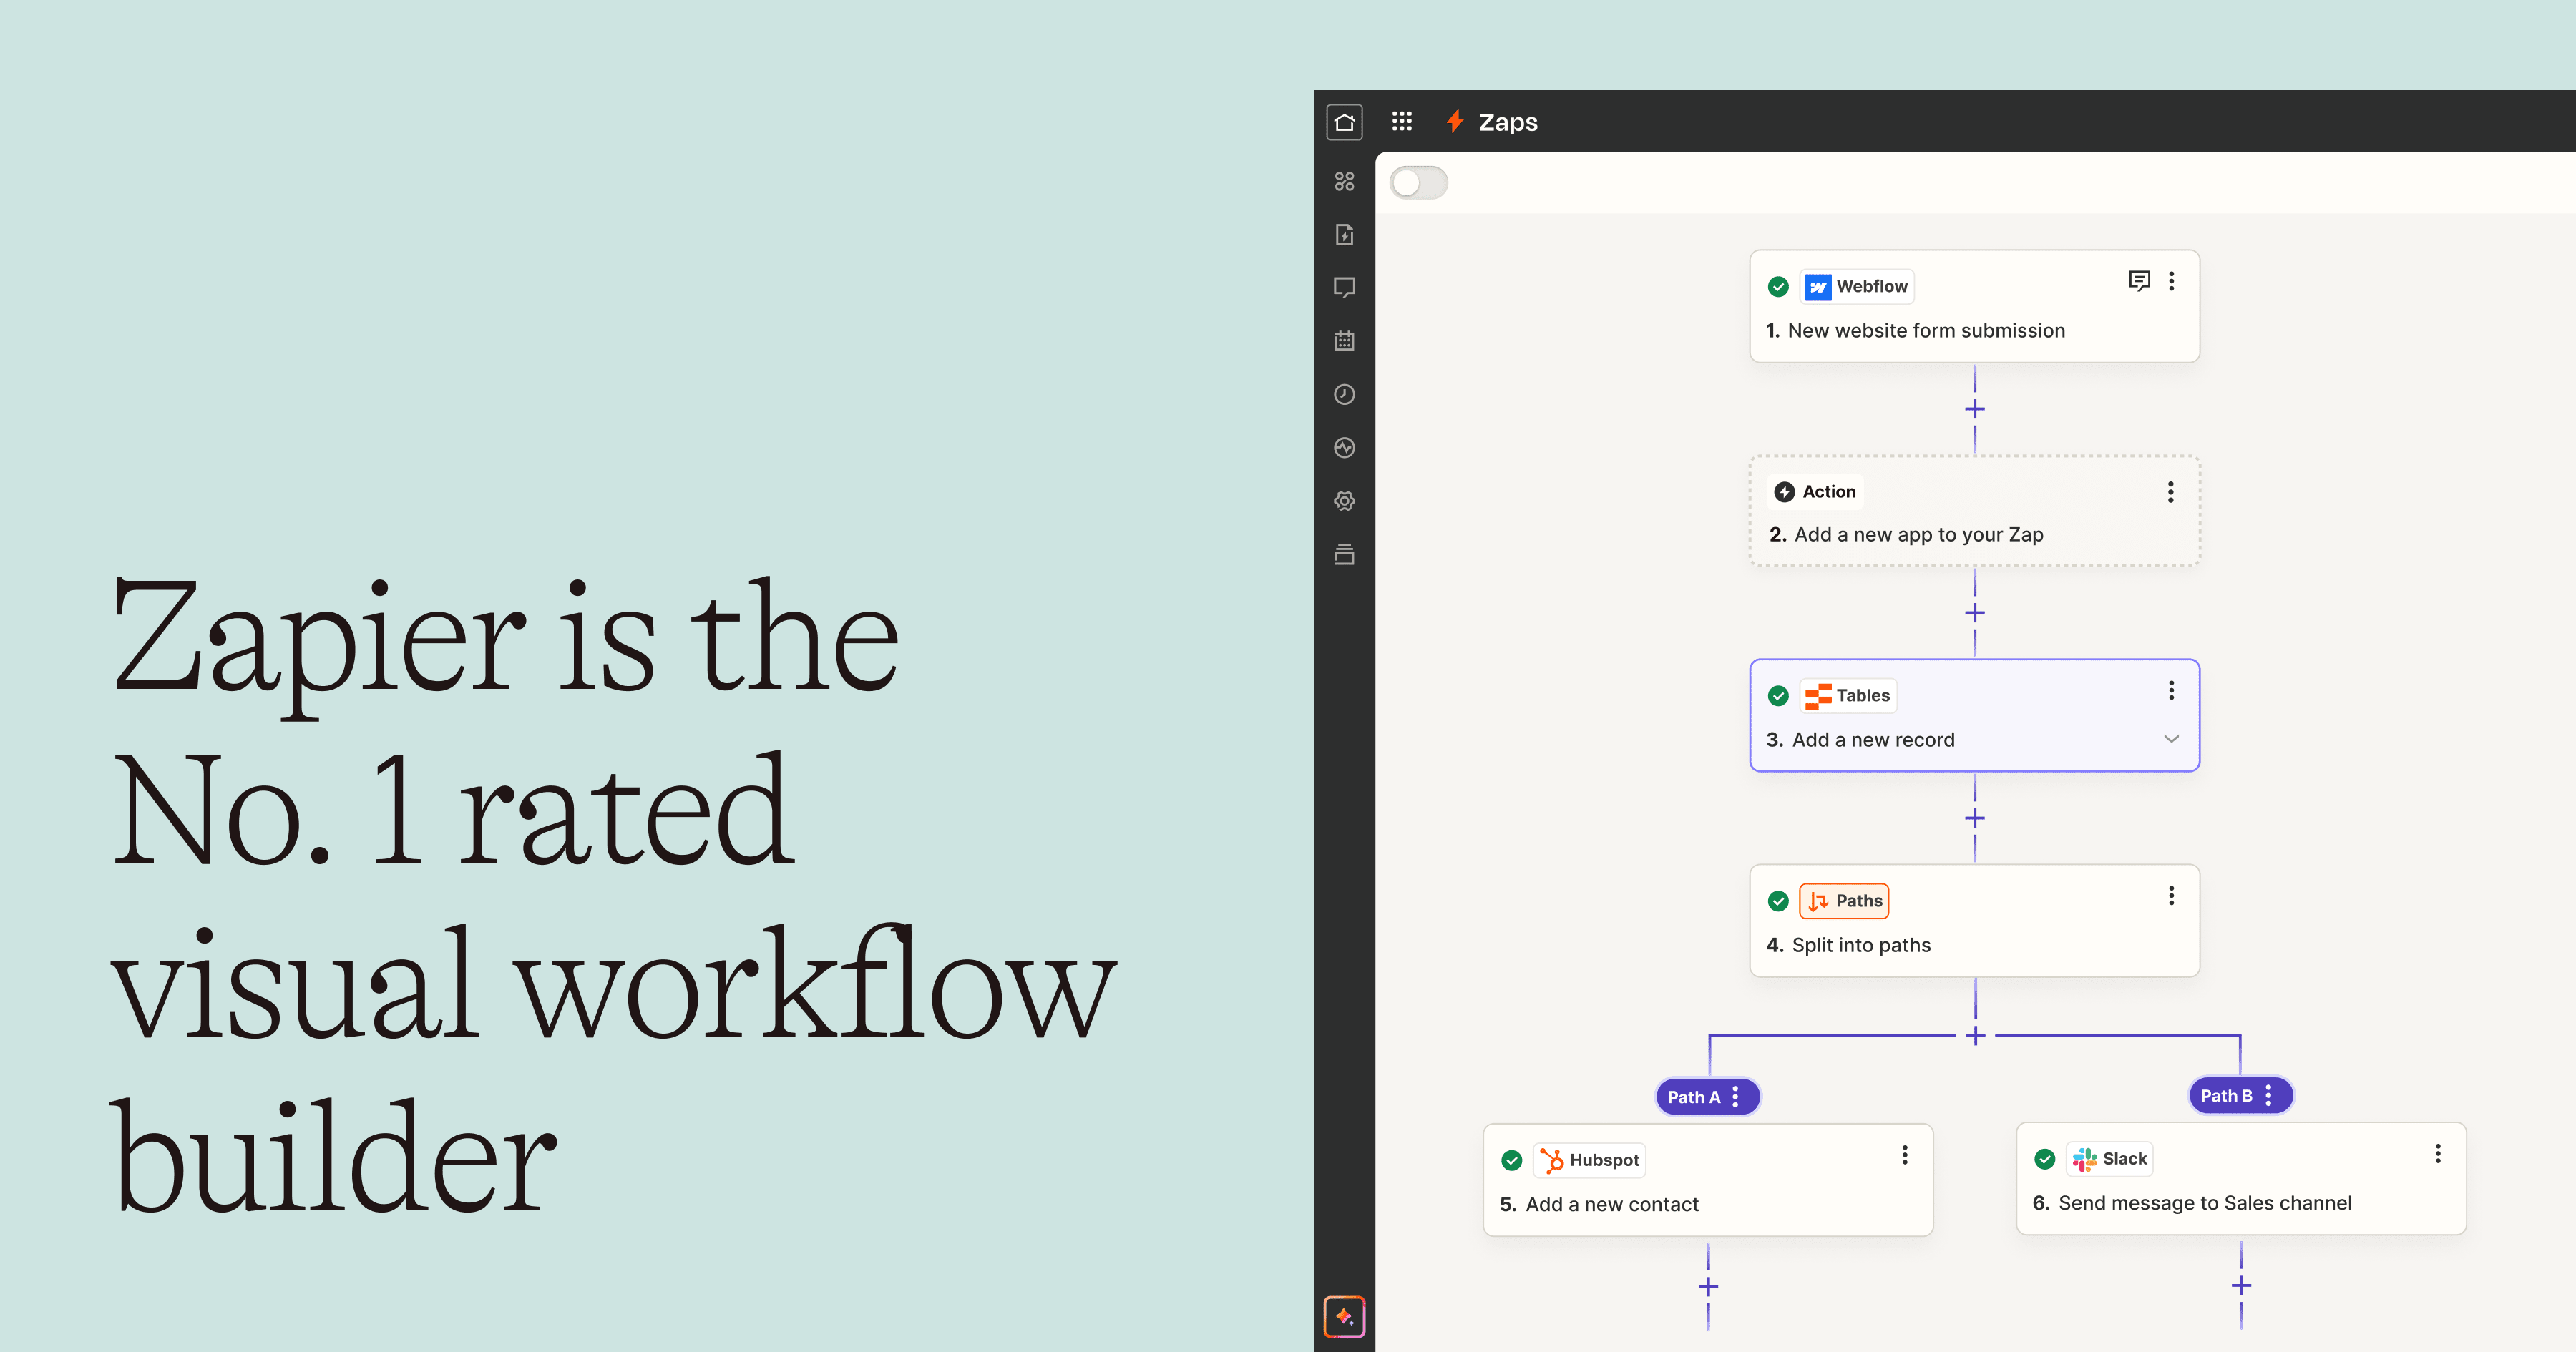
Task: Click the Zaps lightning bolt icon
Action: (x=1455, y=121)
